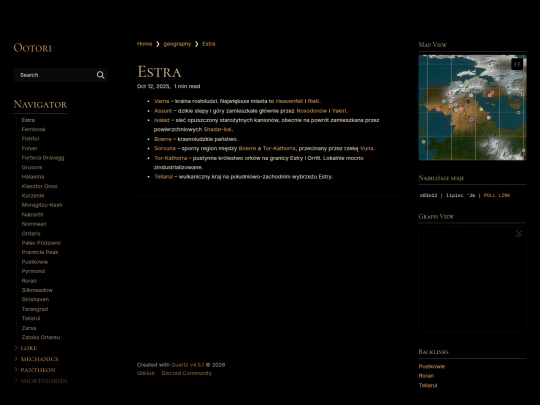
Task: Open Boerre link starting the krasnoludzkie bullet
Action: pos(163,139)
